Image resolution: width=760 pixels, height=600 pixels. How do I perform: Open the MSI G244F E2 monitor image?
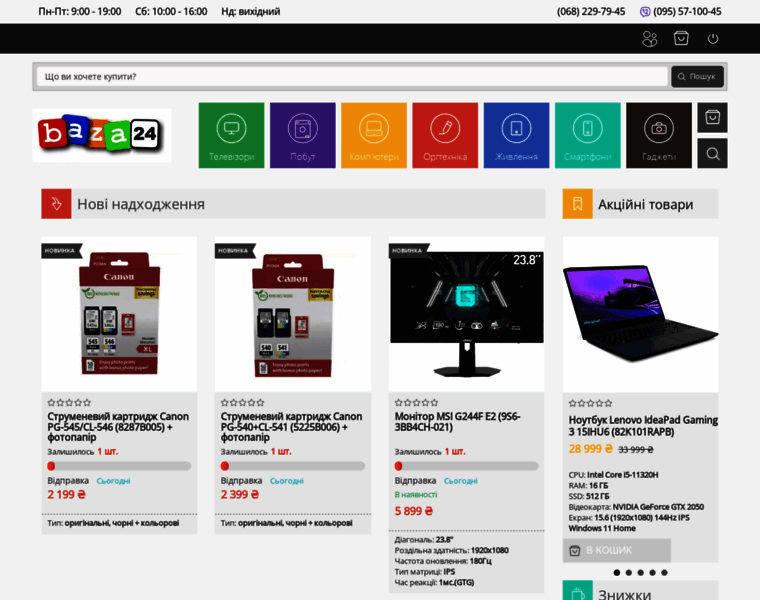coord(466,314)
